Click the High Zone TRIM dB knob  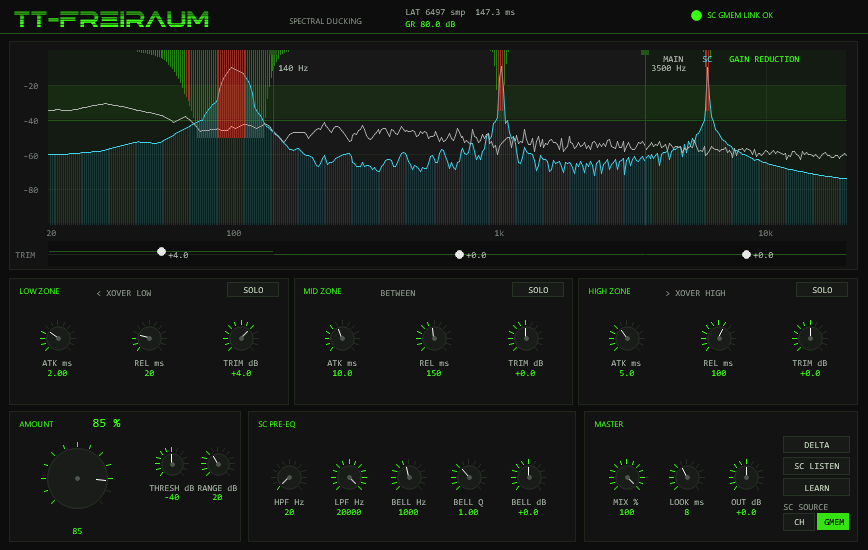[x=810, y=338]
